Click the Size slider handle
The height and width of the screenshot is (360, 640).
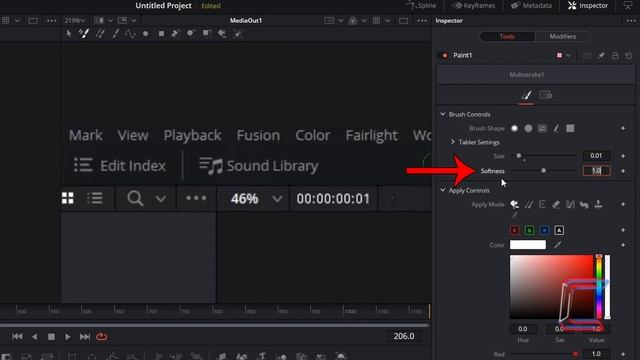click(519, 156)
